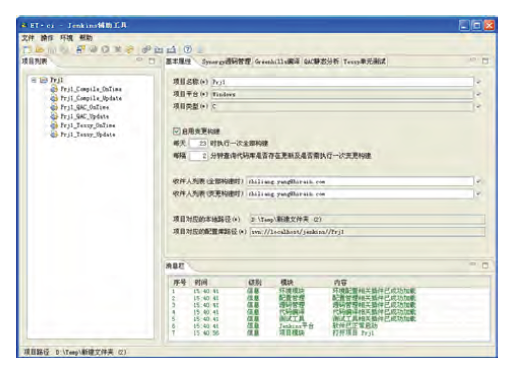Click the 级别 column header
The height and width of the screenshot is (372, 519).
255,283
